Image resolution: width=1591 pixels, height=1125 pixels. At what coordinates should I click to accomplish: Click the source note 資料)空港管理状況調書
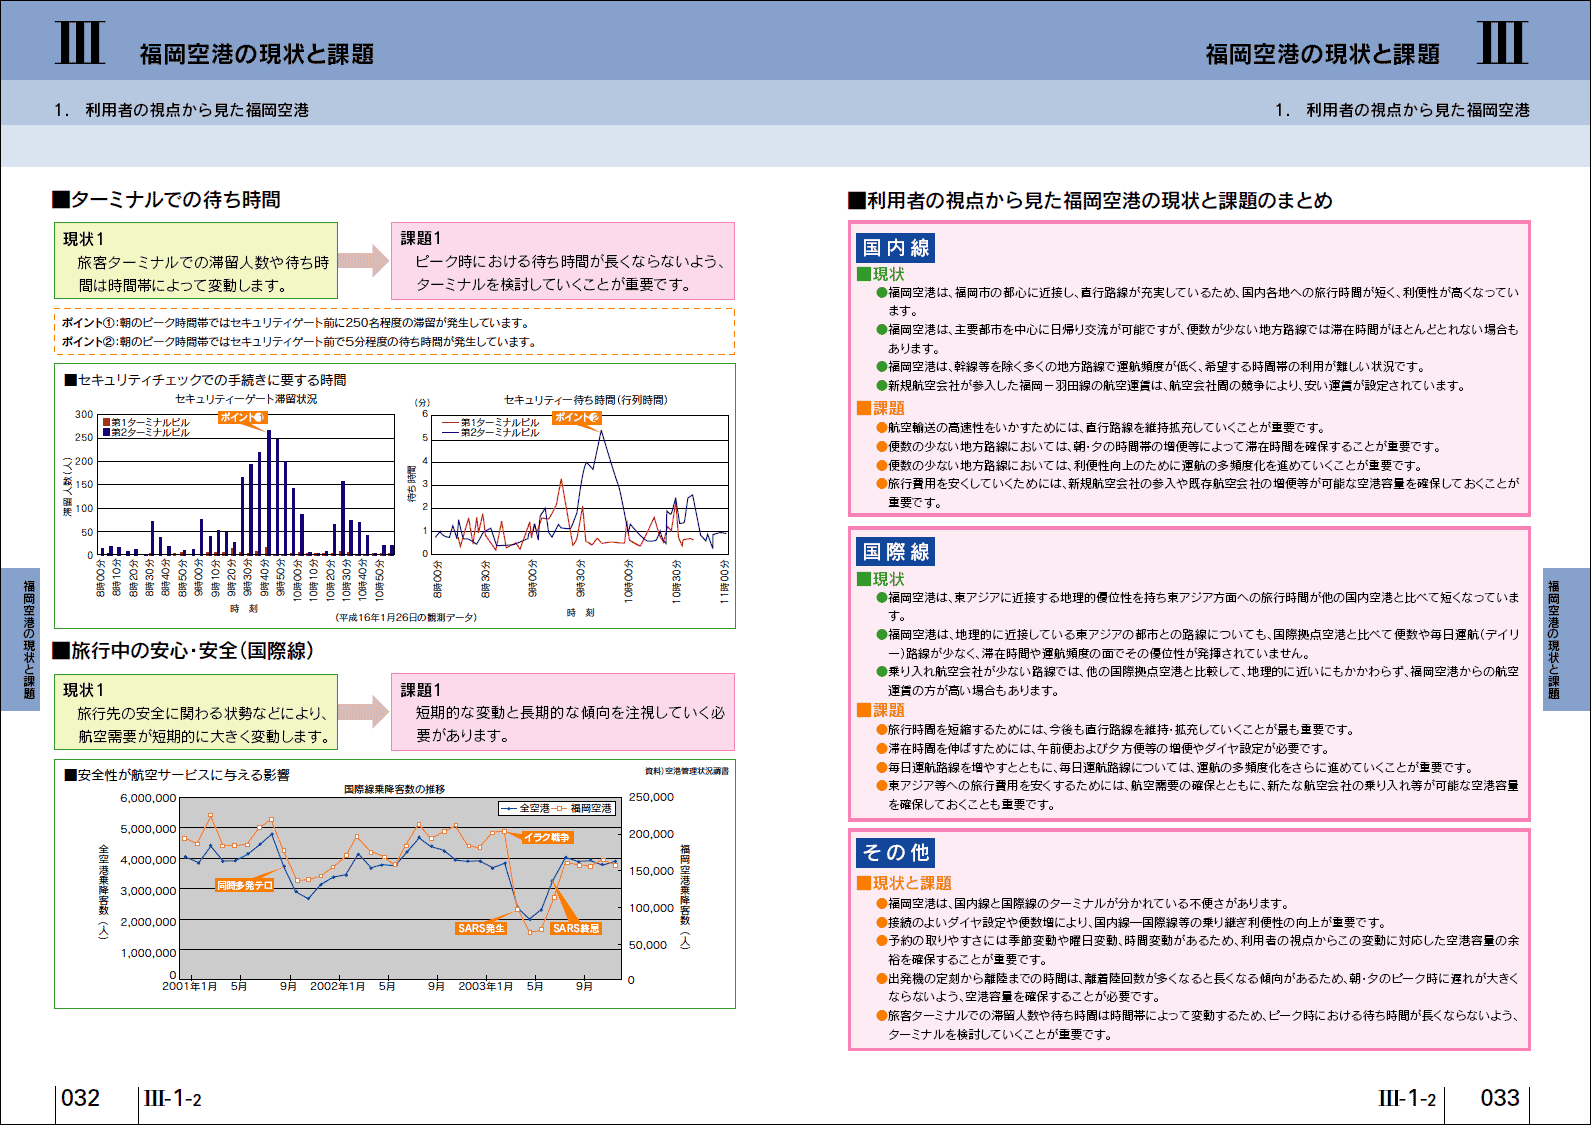pos(687,771)
